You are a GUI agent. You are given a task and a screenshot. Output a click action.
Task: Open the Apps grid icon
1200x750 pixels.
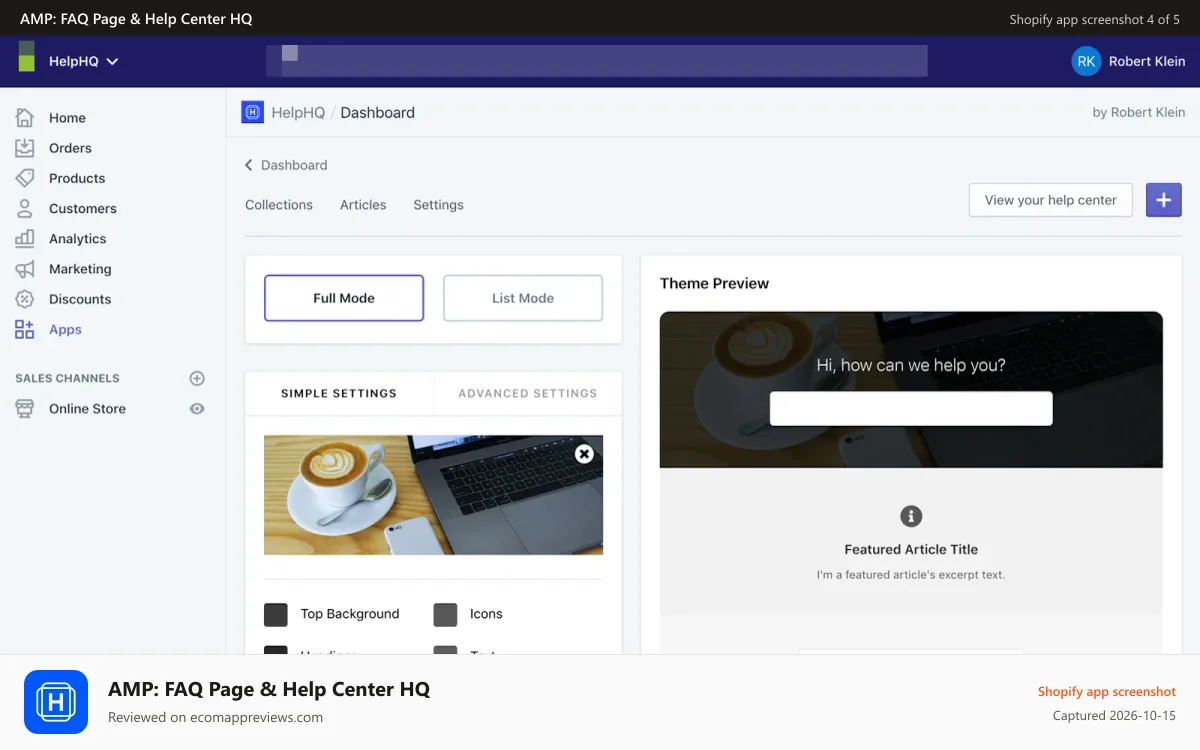click(25, 329)
